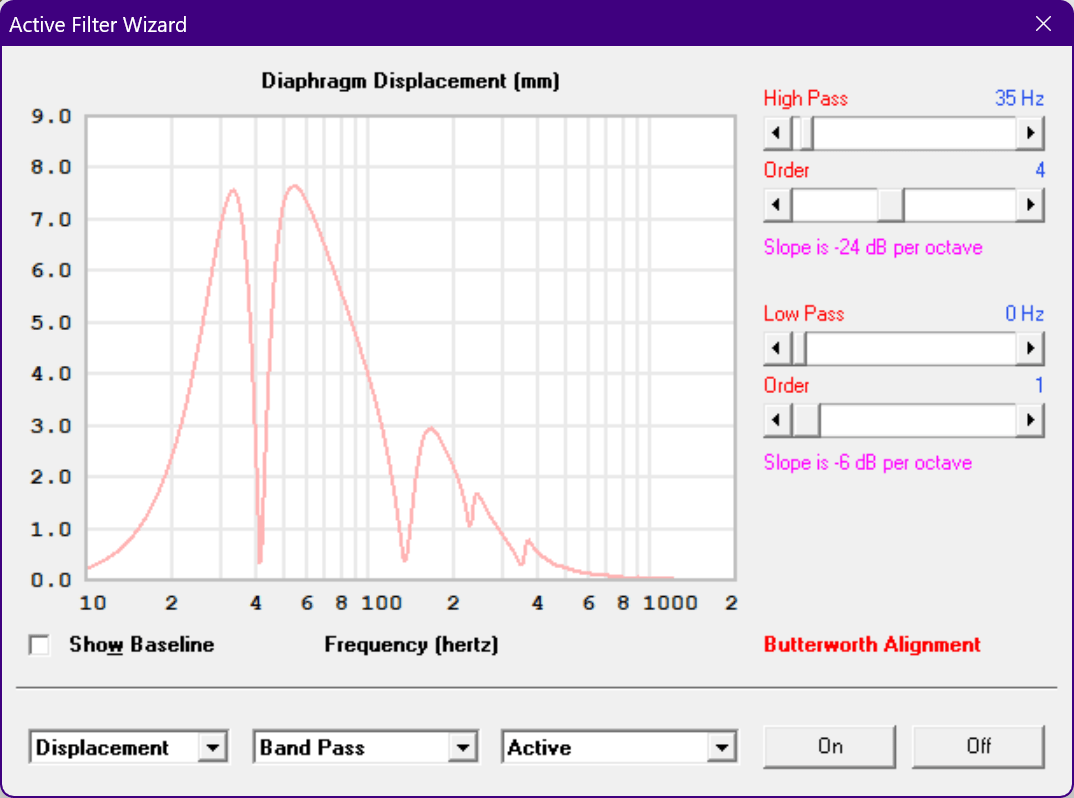This screenshot has width=1074, height=798.
Task: Increase High Pass frequency with right arrow
Action: click(1030, 133)
